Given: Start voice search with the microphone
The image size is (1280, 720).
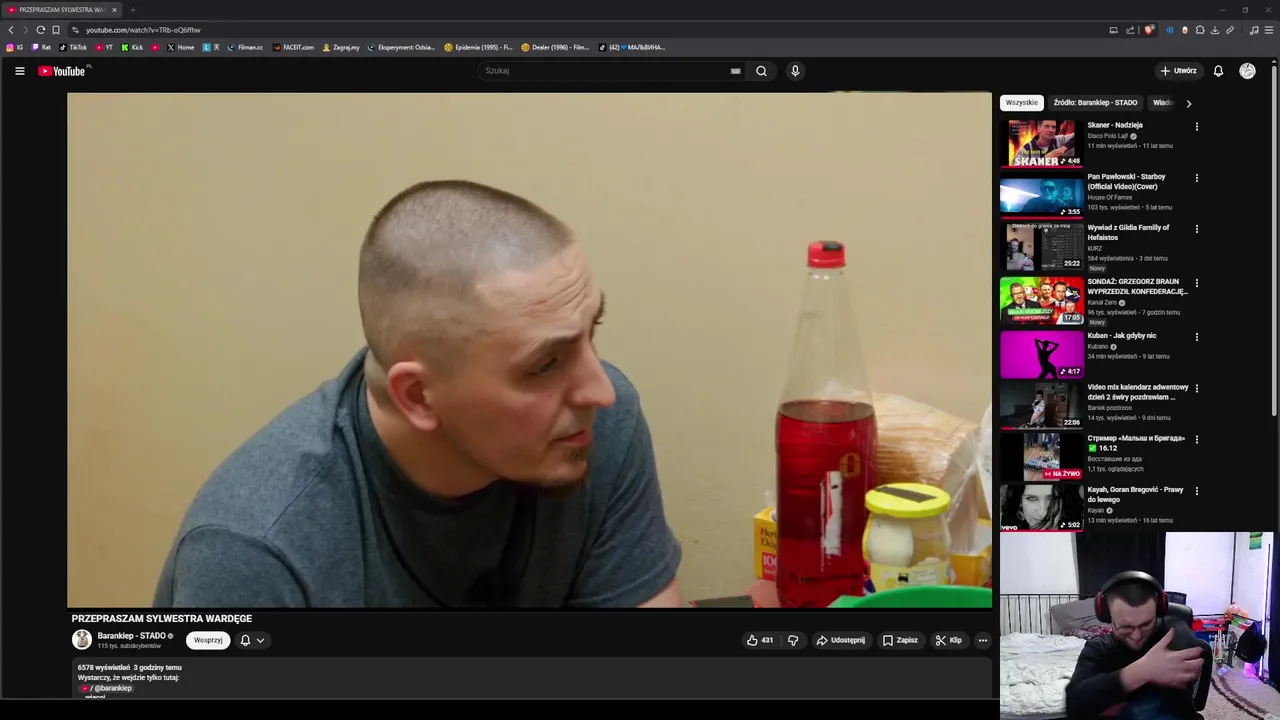Looking at the screenshot, I should click(795, 71).
